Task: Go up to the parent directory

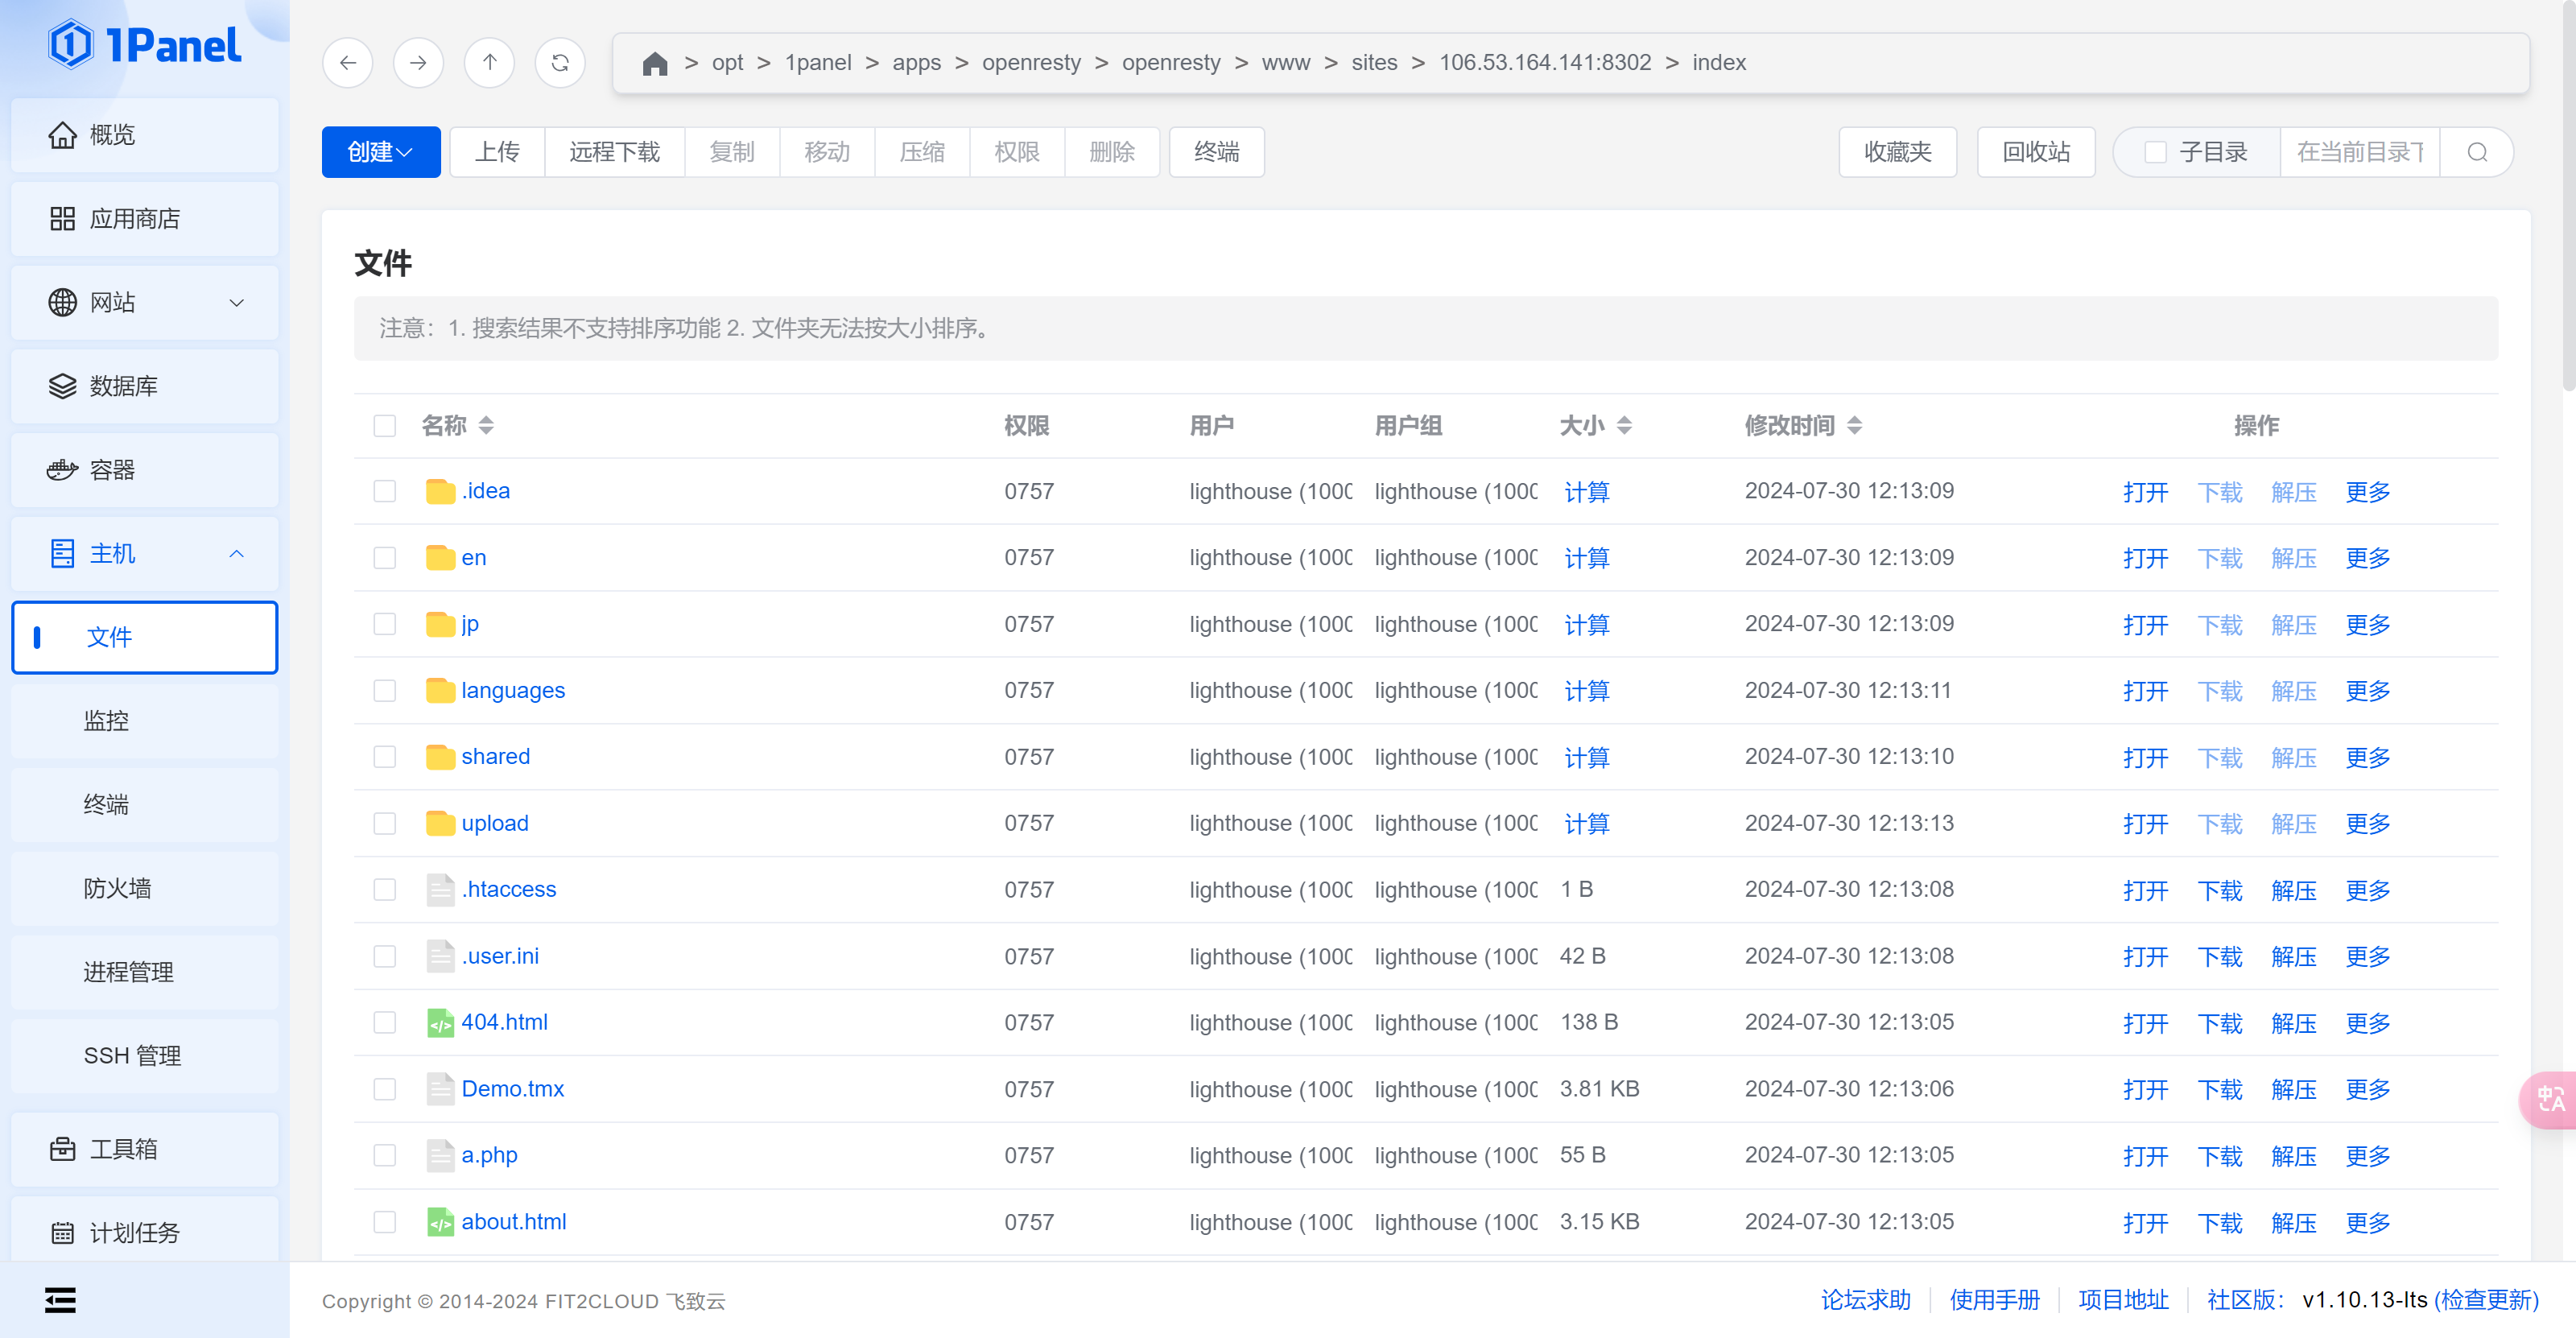Action: click(489, 63)
